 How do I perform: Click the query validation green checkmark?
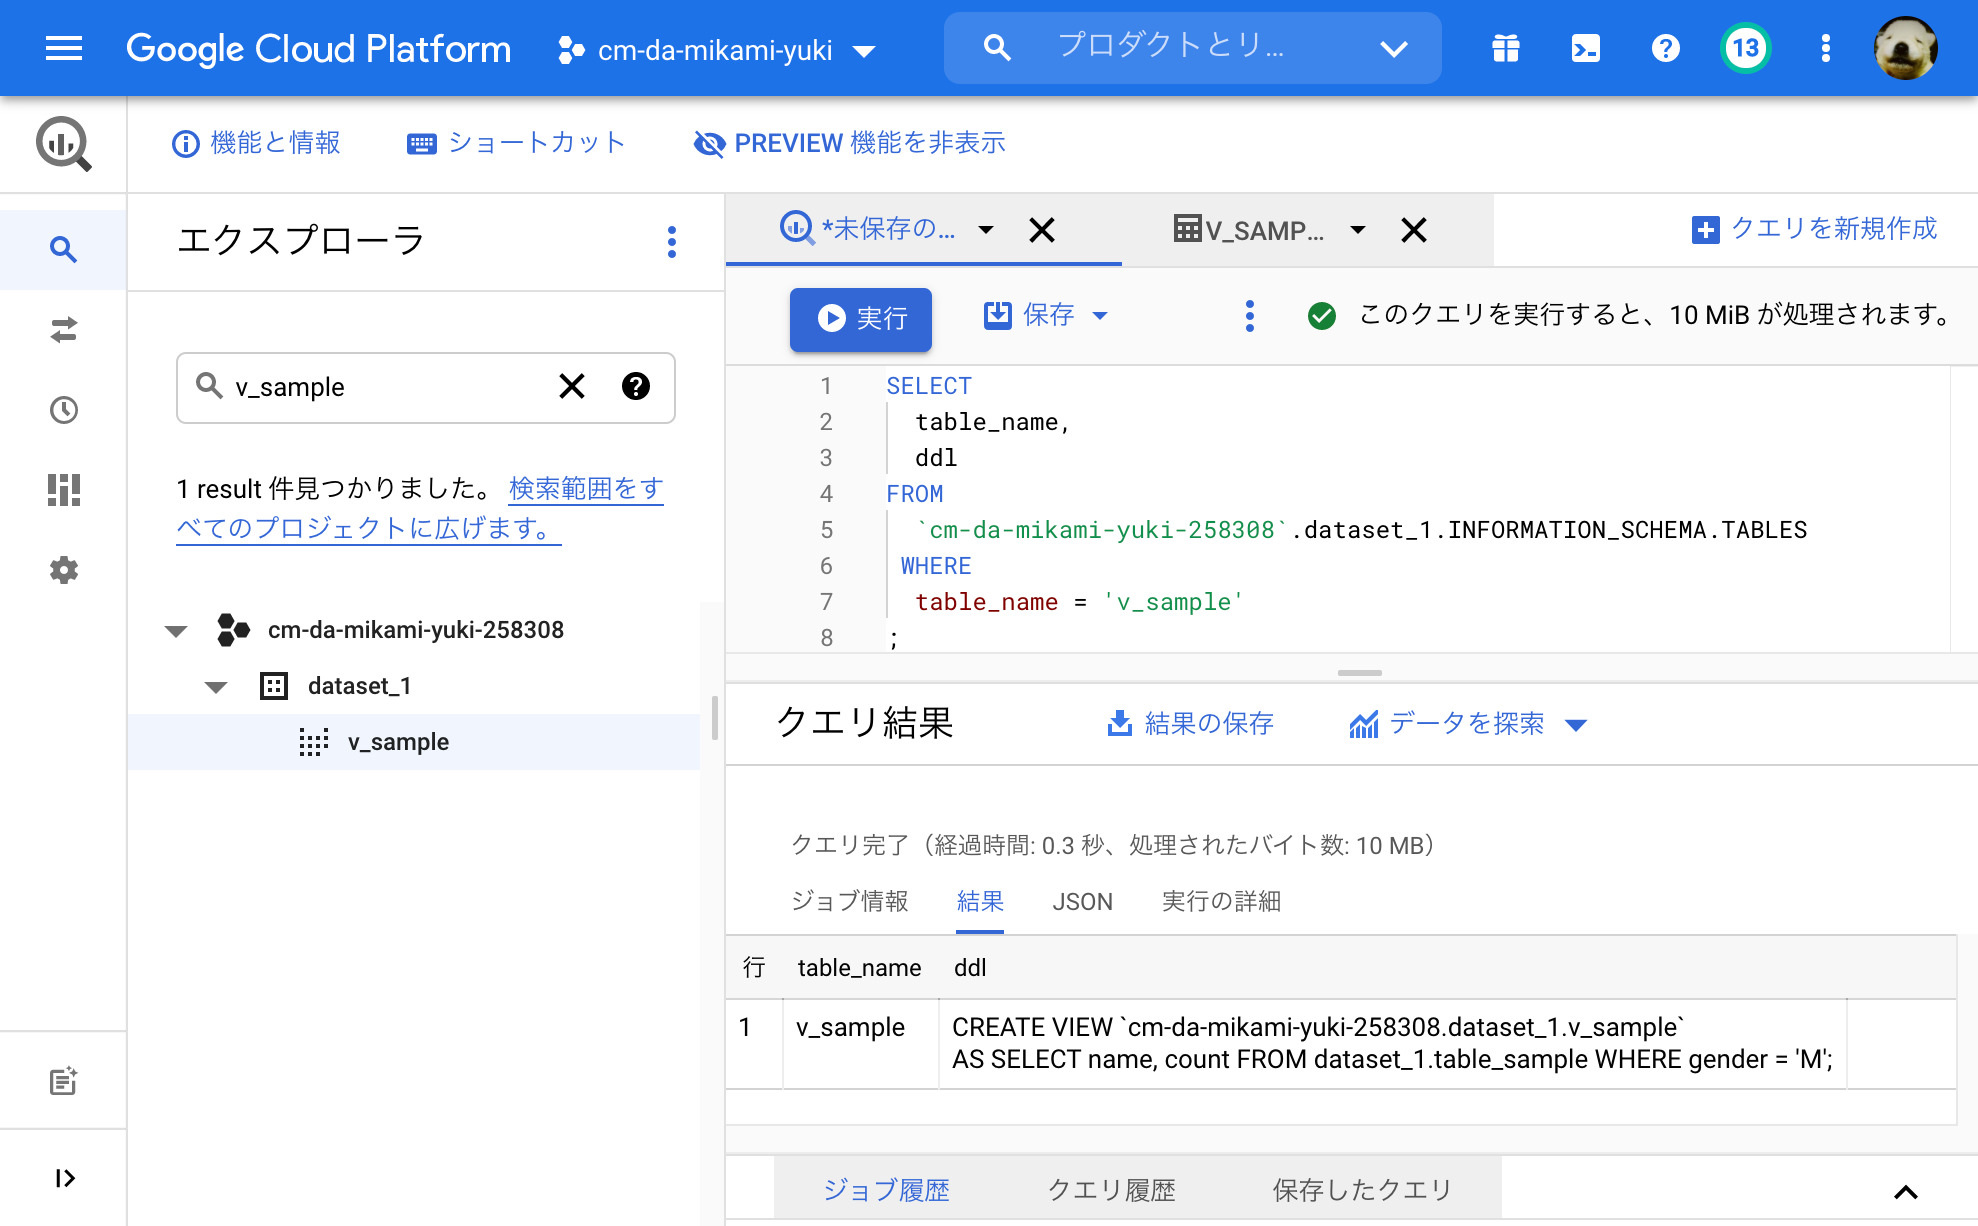pos(1322,316)
